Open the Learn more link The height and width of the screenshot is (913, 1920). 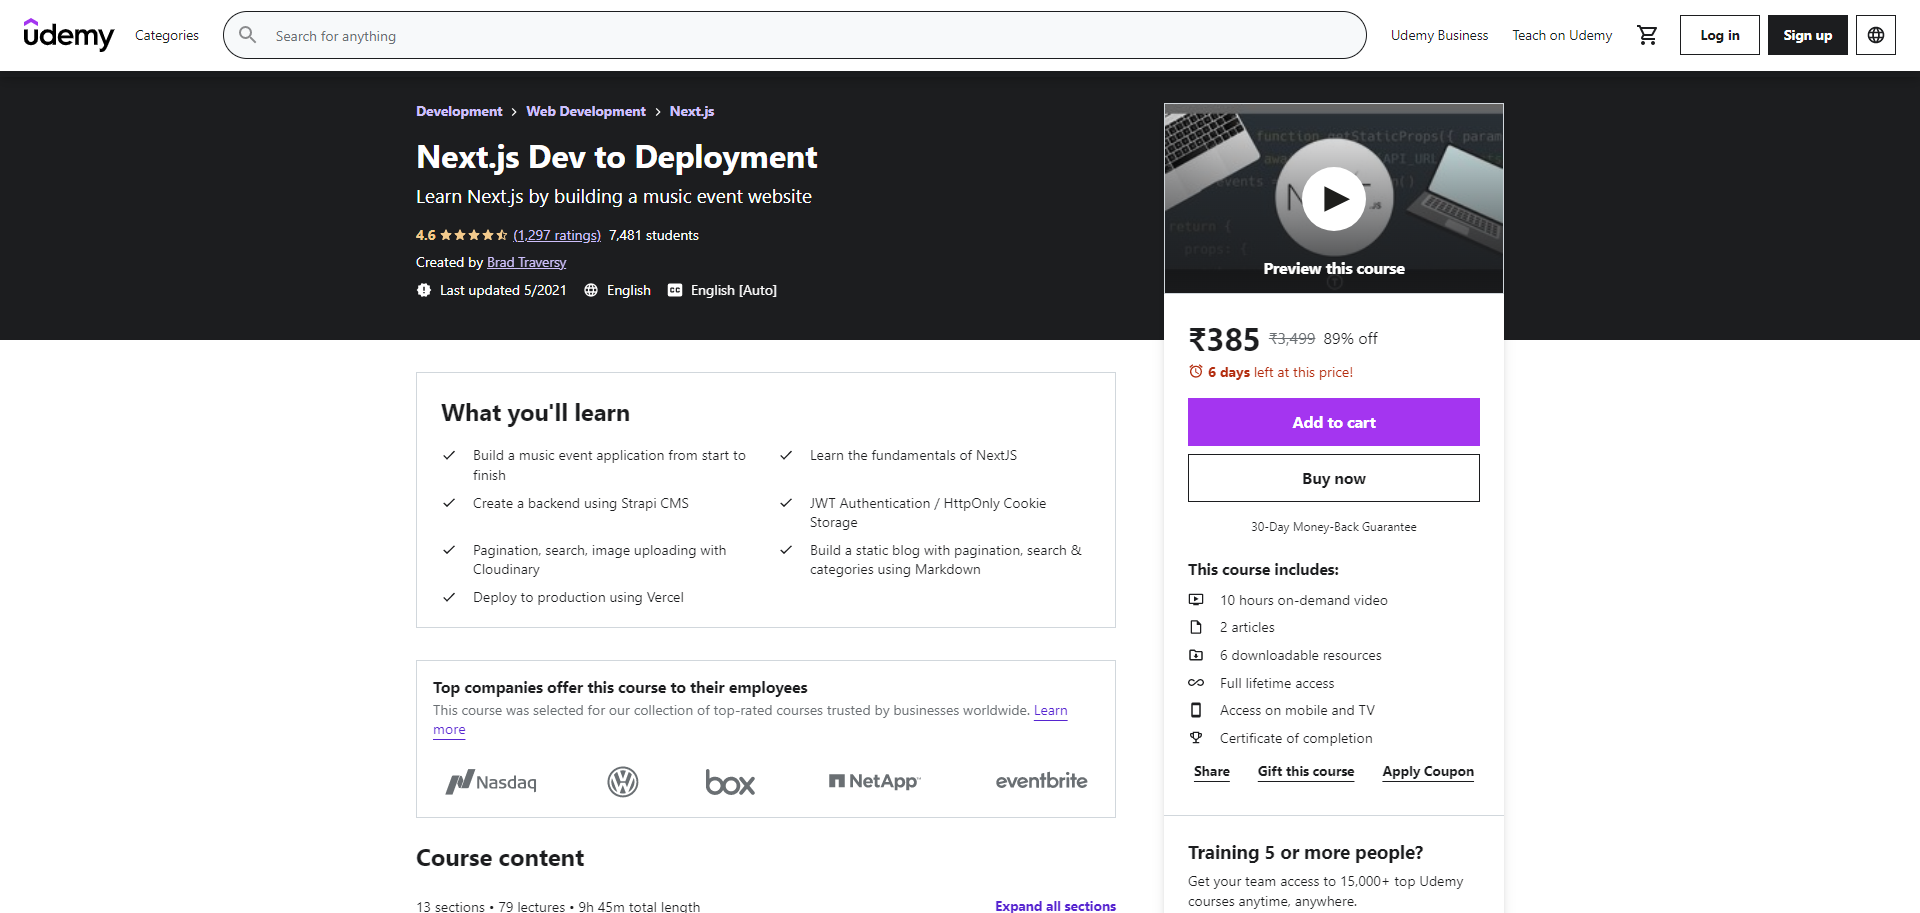pyautogui.click(x=1050, y=711)
